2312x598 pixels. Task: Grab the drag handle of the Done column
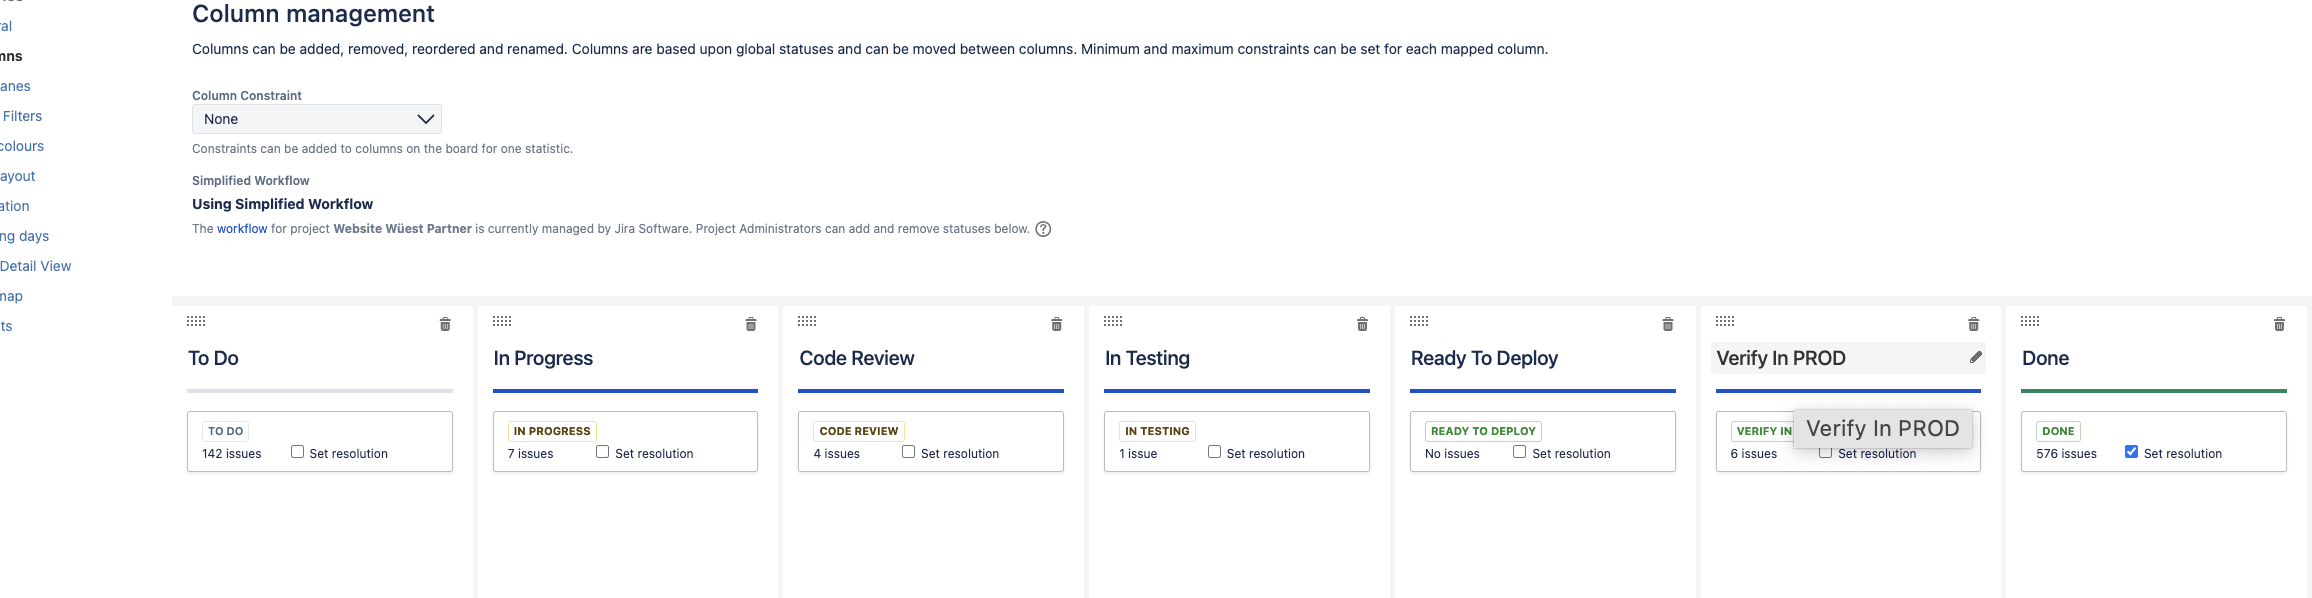click(2030, 321)
